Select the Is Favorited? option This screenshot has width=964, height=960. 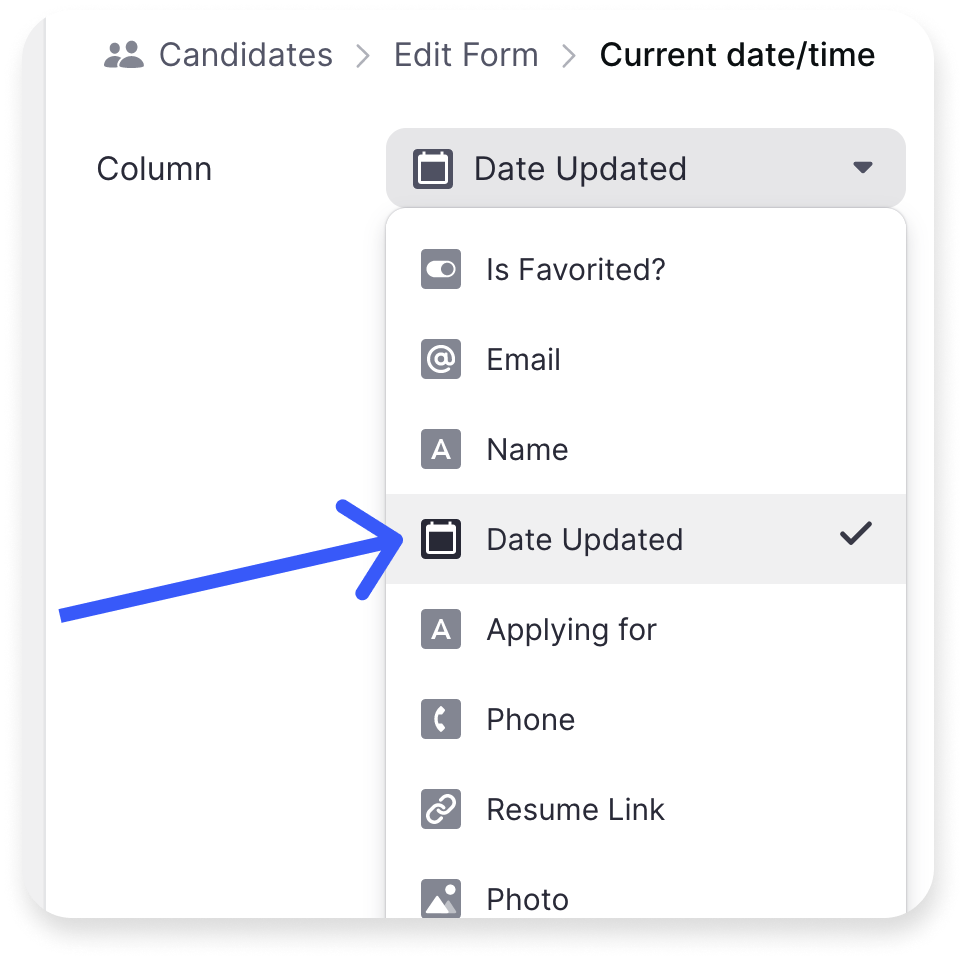click(x=576, y=270)
